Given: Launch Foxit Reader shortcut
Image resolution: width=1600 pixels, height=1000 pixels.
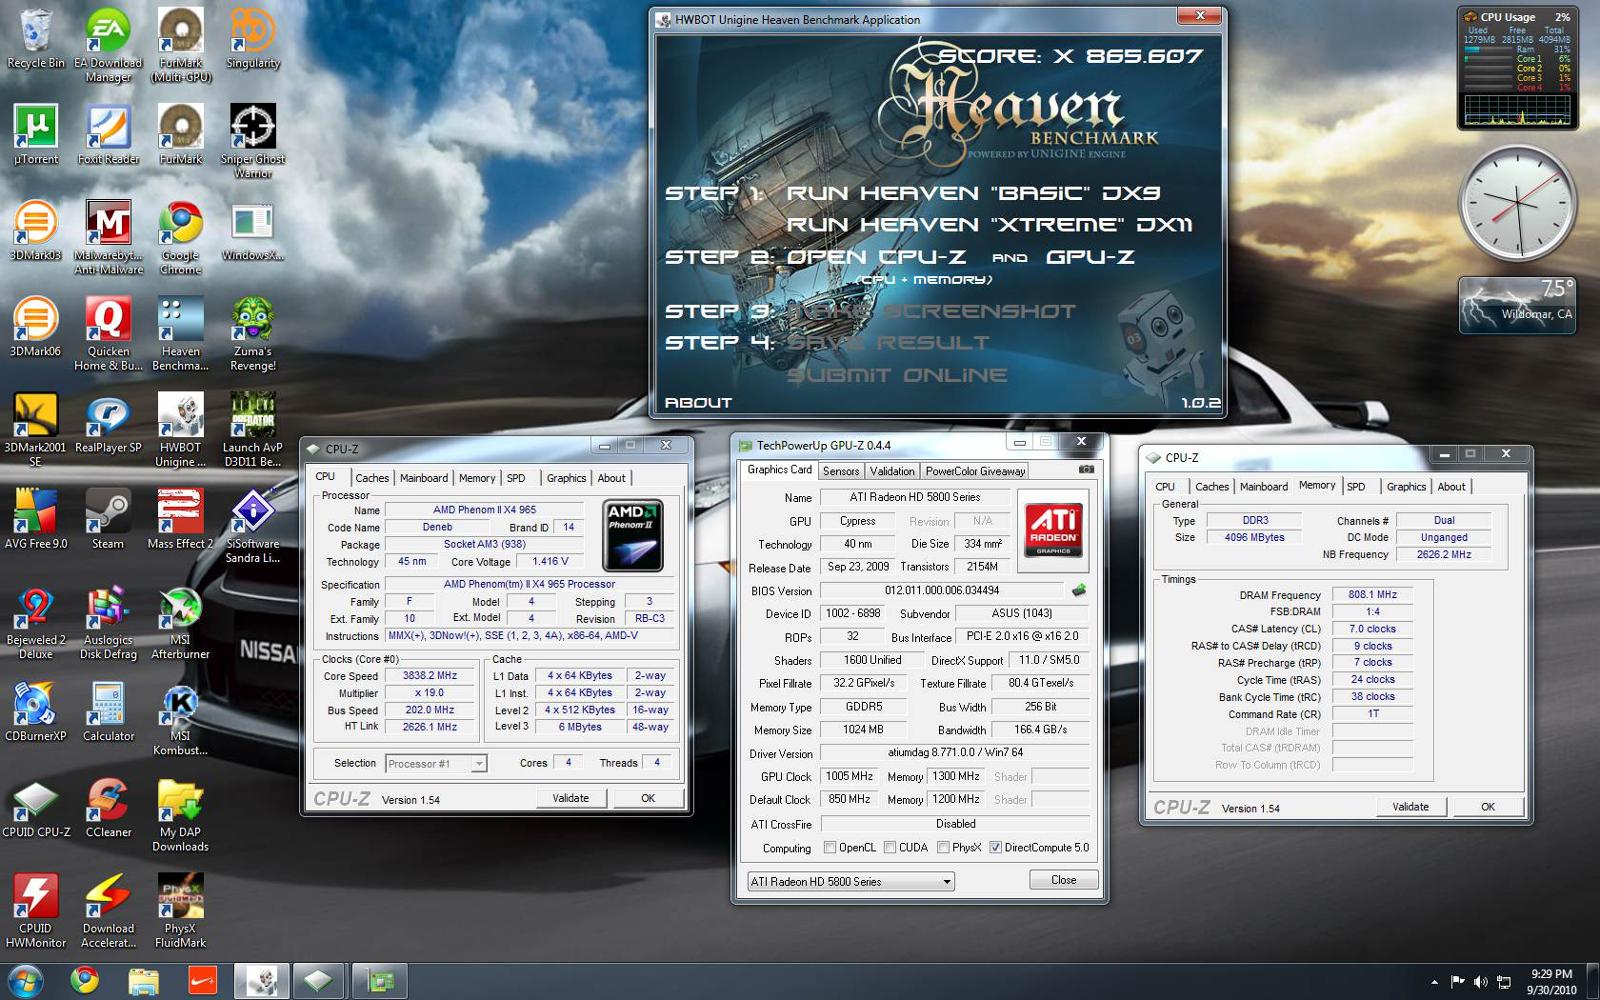Looking at the screenshot, I should (108, 134).
